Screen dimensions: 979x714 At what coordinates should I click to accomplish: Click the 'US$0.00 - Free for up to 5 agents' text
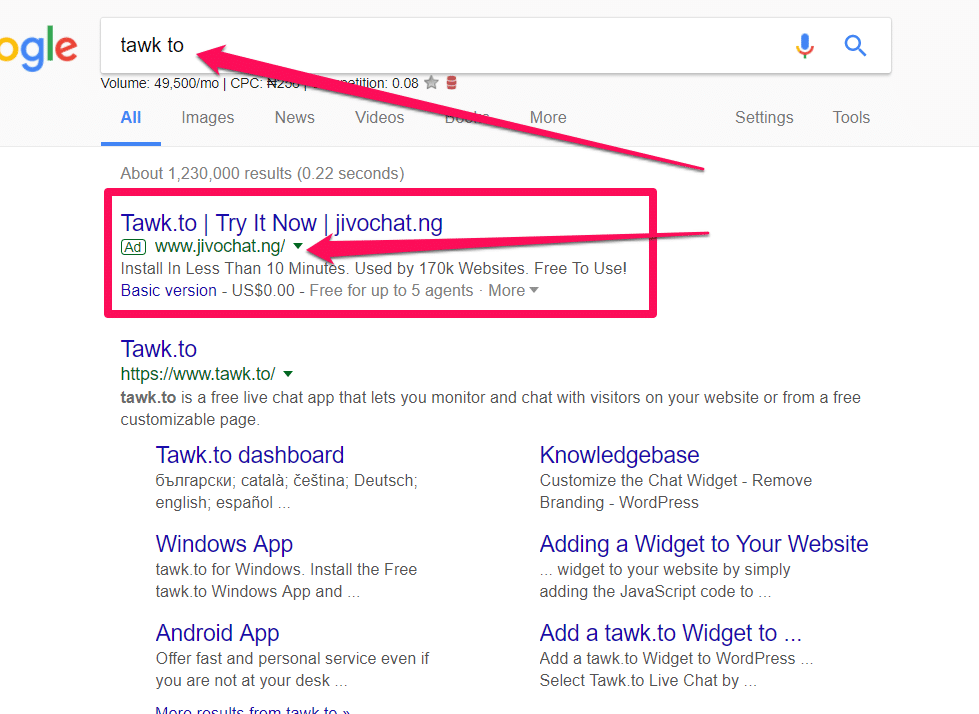[352, 290]
